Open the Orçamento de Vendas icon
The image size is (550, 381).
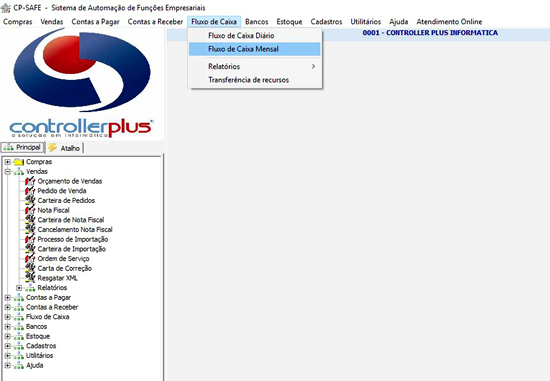(x=30, y=181)
